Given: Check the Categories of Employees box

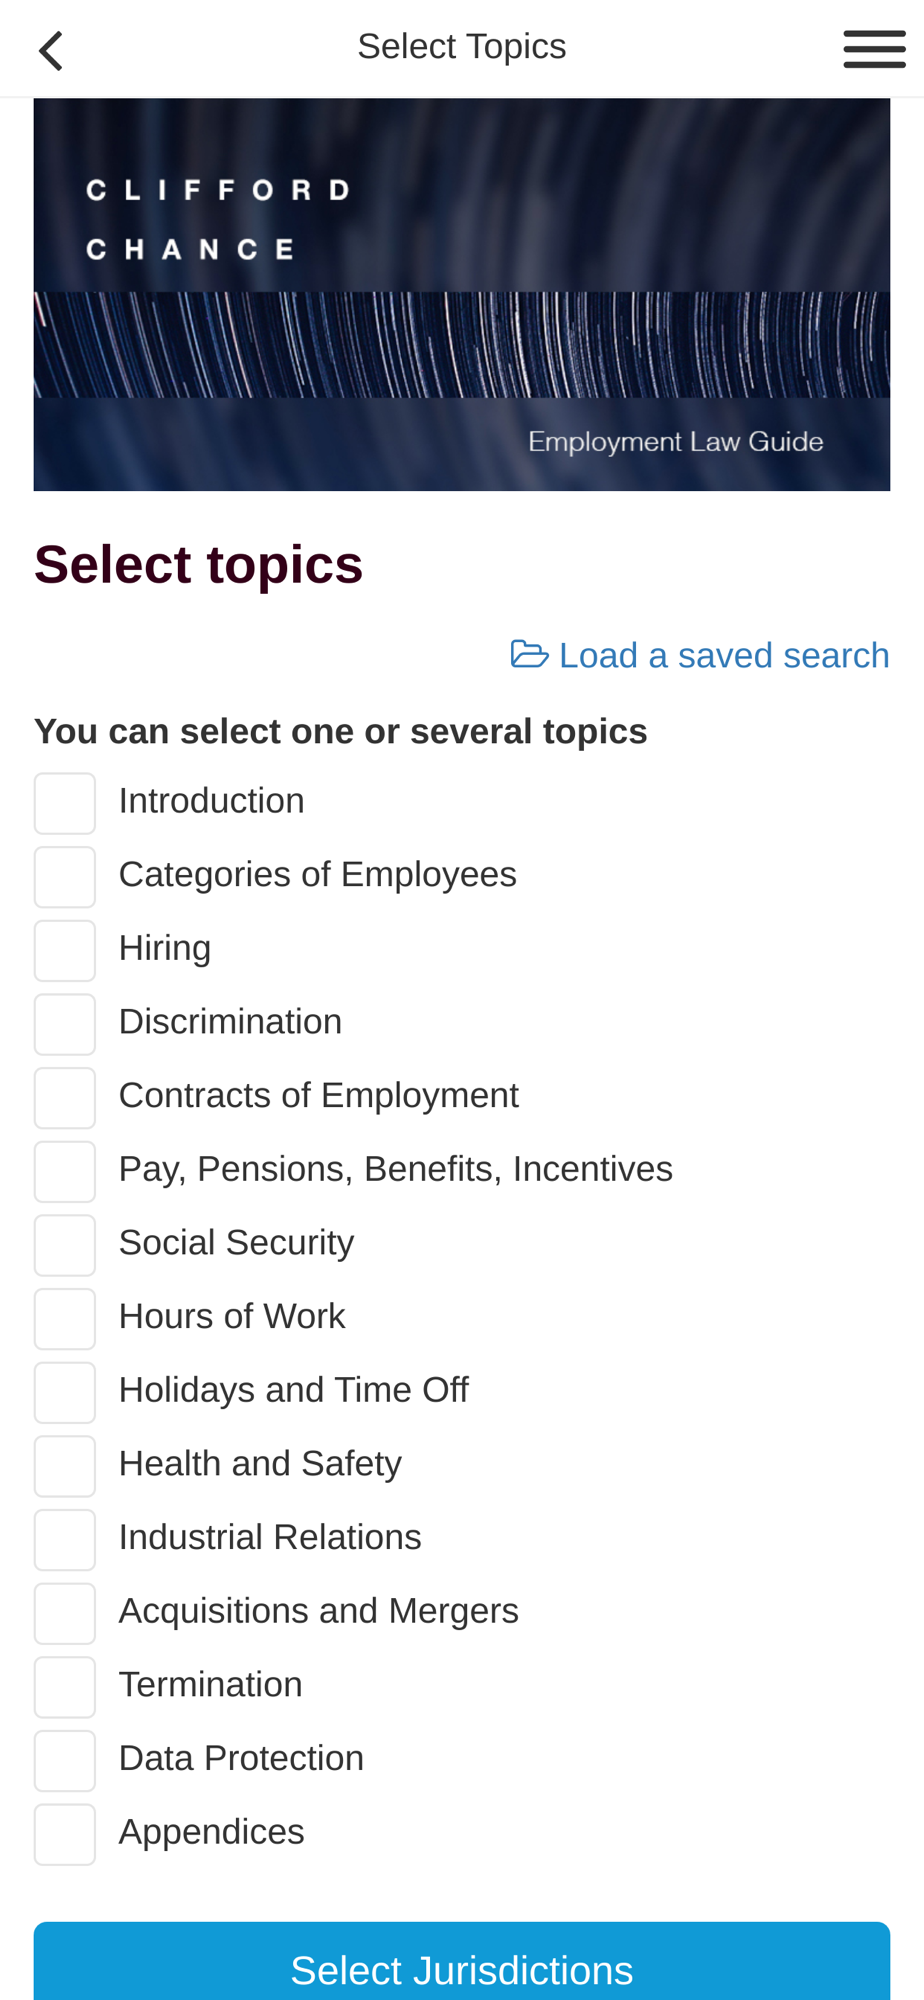Looking at the screenshot, I should pyautogui.click(x=65, y=877).
